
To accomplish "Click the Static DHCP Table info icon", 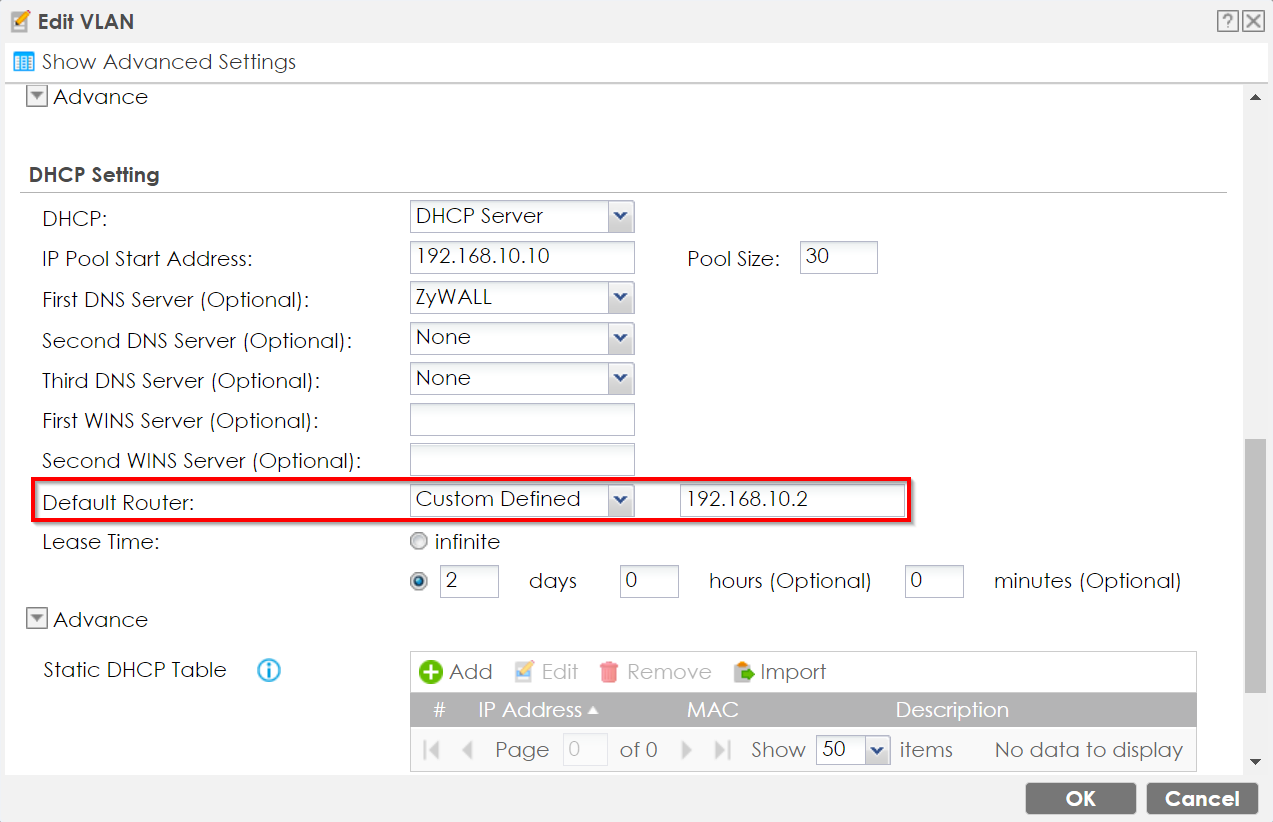I will pyautogui.click(x=268, y=670).
